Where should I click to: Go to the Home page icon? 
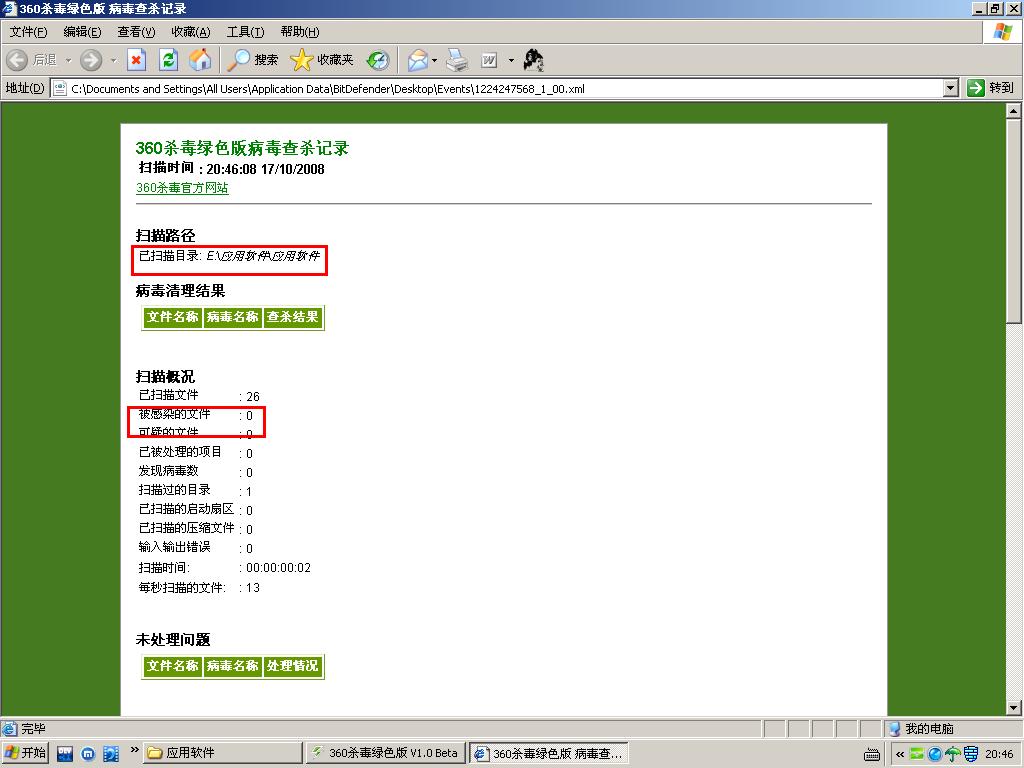pyautogui.click(x=200, y=60)
